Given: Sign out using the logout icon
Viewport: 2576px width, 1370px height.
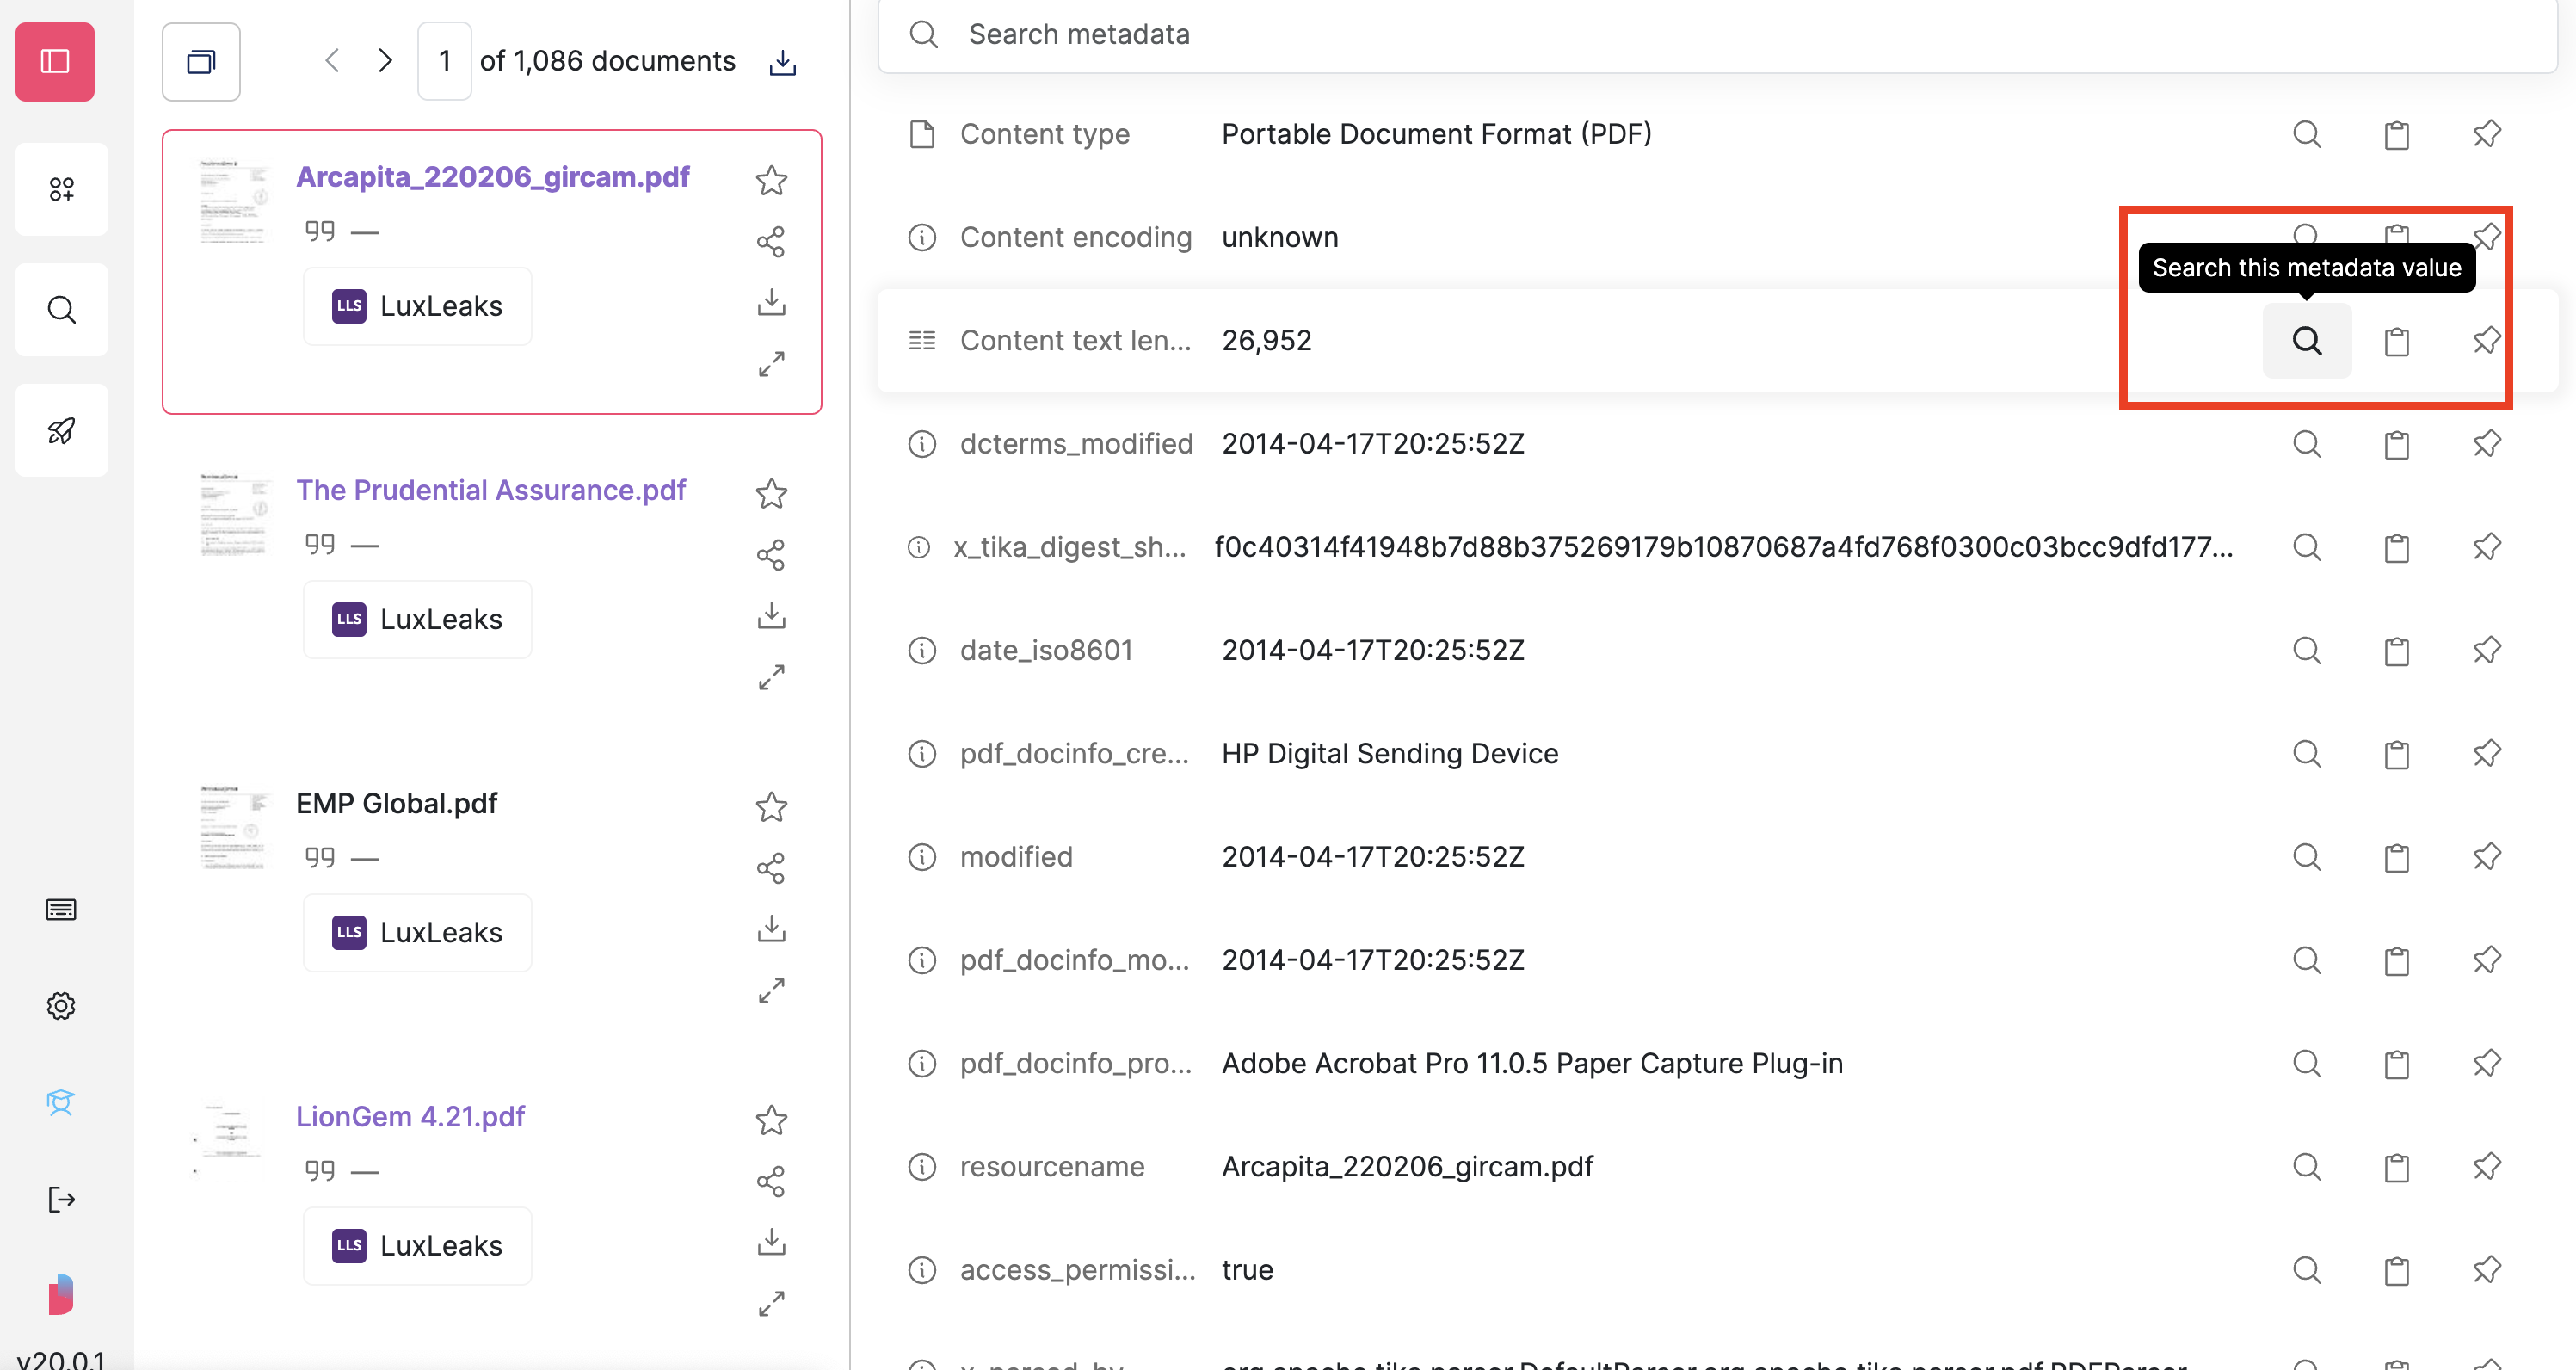Looking at the screenshot, I should 61,1199.
